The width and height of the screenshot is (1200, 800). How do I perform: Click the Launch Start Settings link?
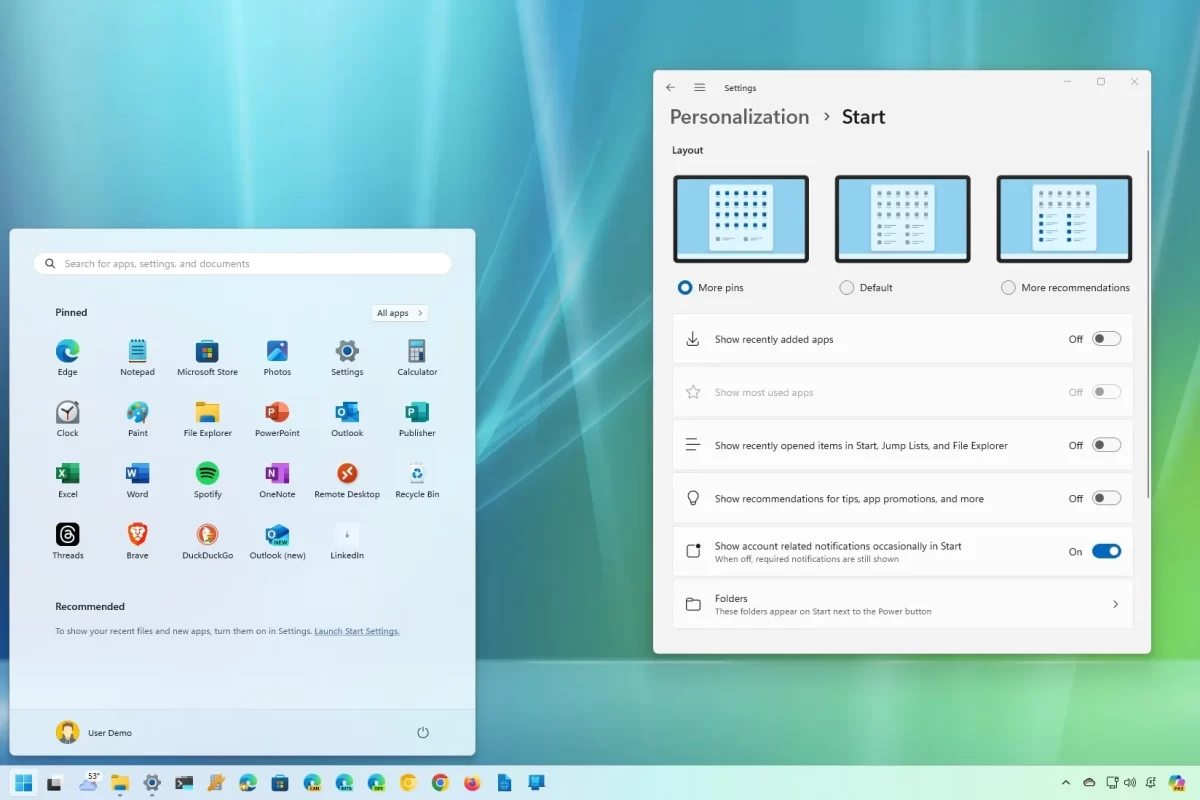point(356,631)
